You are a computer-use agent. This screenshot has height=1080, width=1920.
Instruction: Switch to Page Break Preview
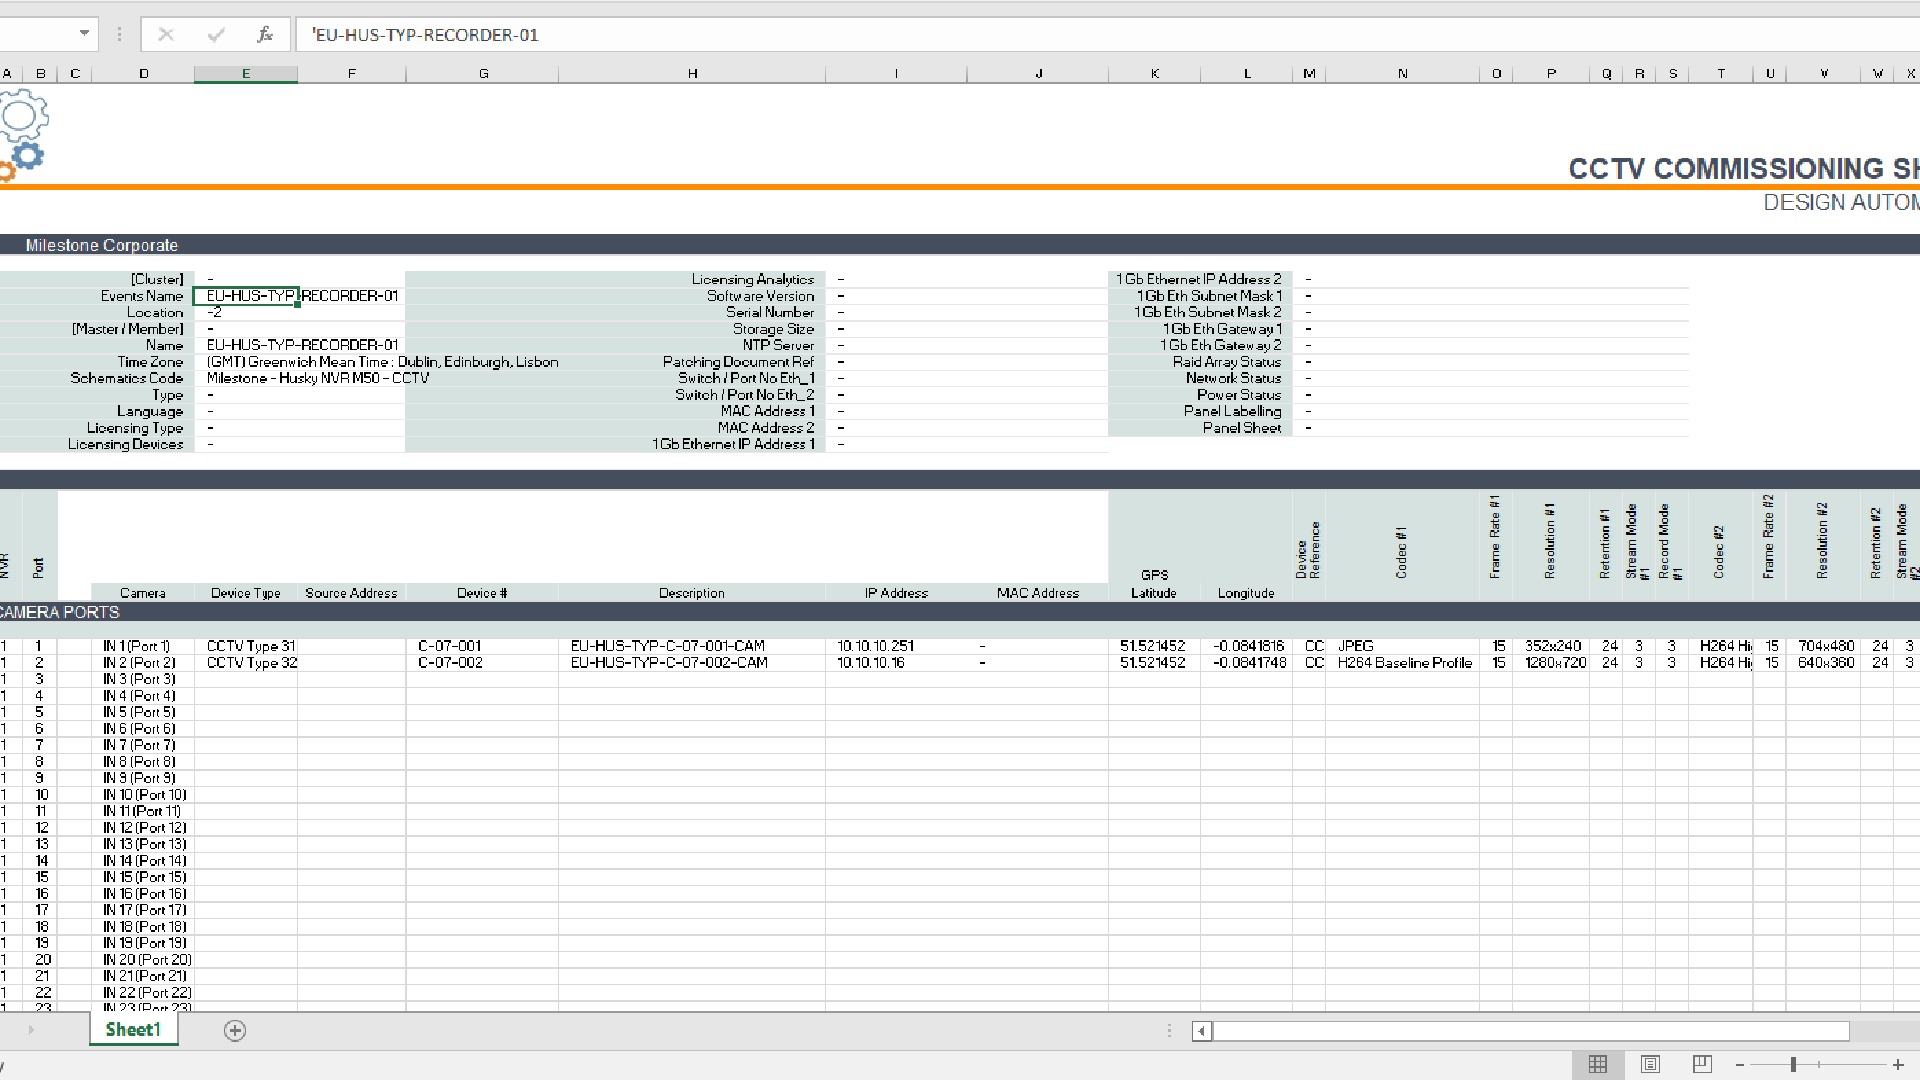click(x=1702, y=1065)
